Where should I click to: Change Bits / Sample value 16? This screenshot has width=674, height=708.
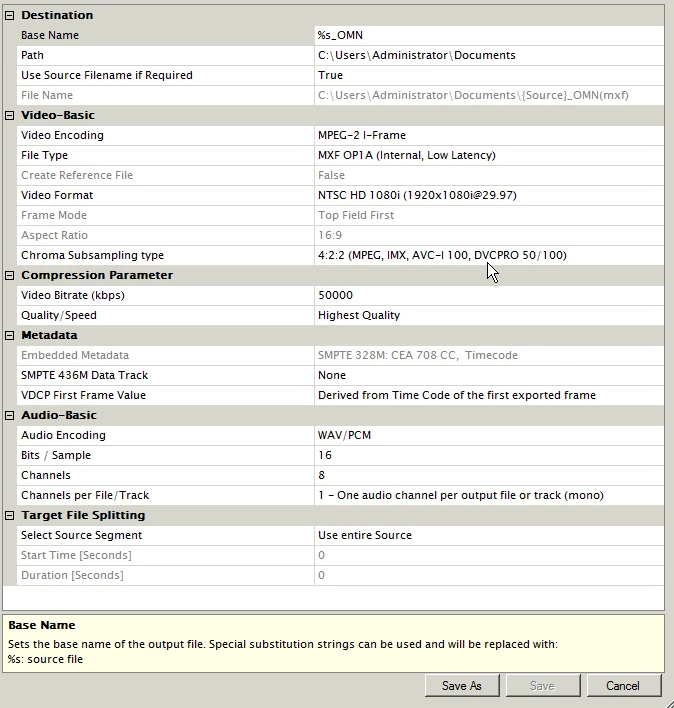coord(489,455)
